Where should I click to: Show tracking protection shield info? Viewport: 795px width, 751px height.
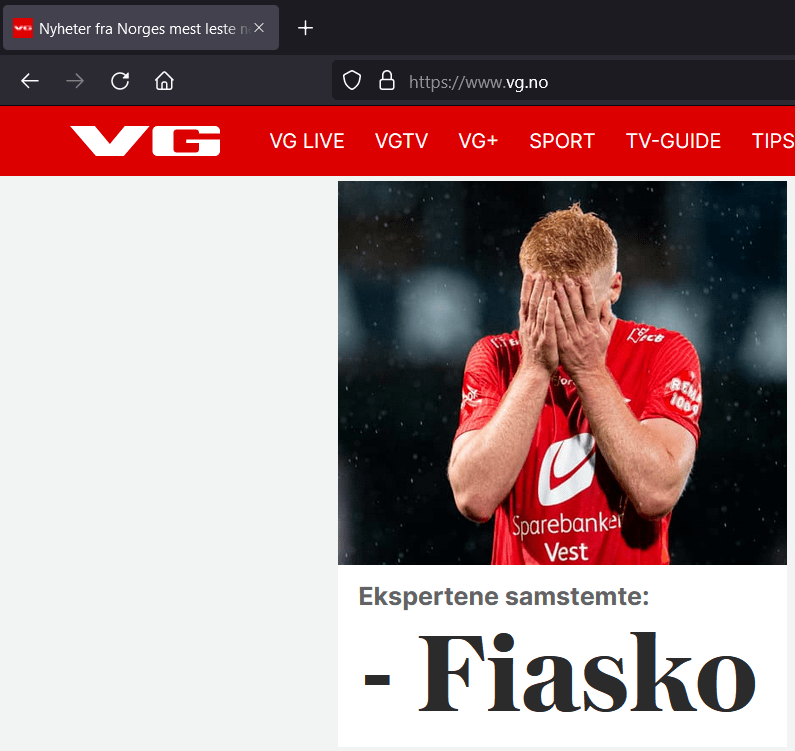click(x=352, y=81)
